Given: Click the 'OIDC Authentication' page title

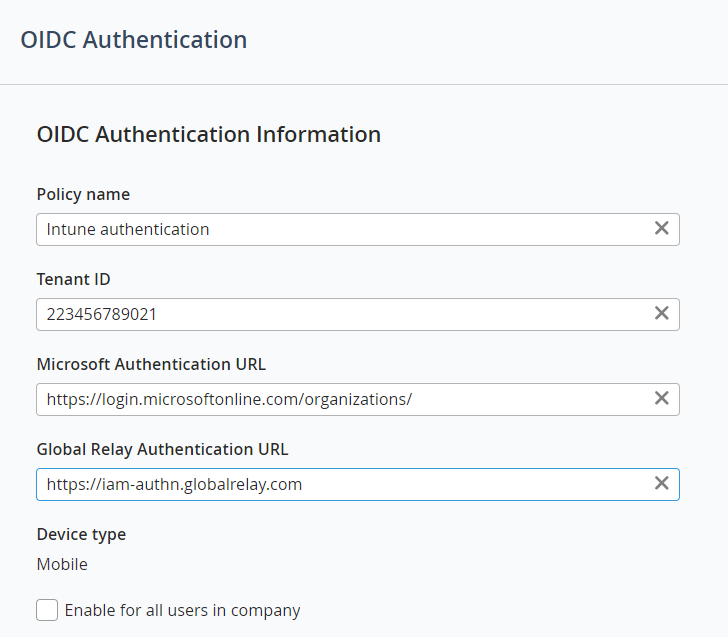Looking at the screenshot, I should coord(134,39).
